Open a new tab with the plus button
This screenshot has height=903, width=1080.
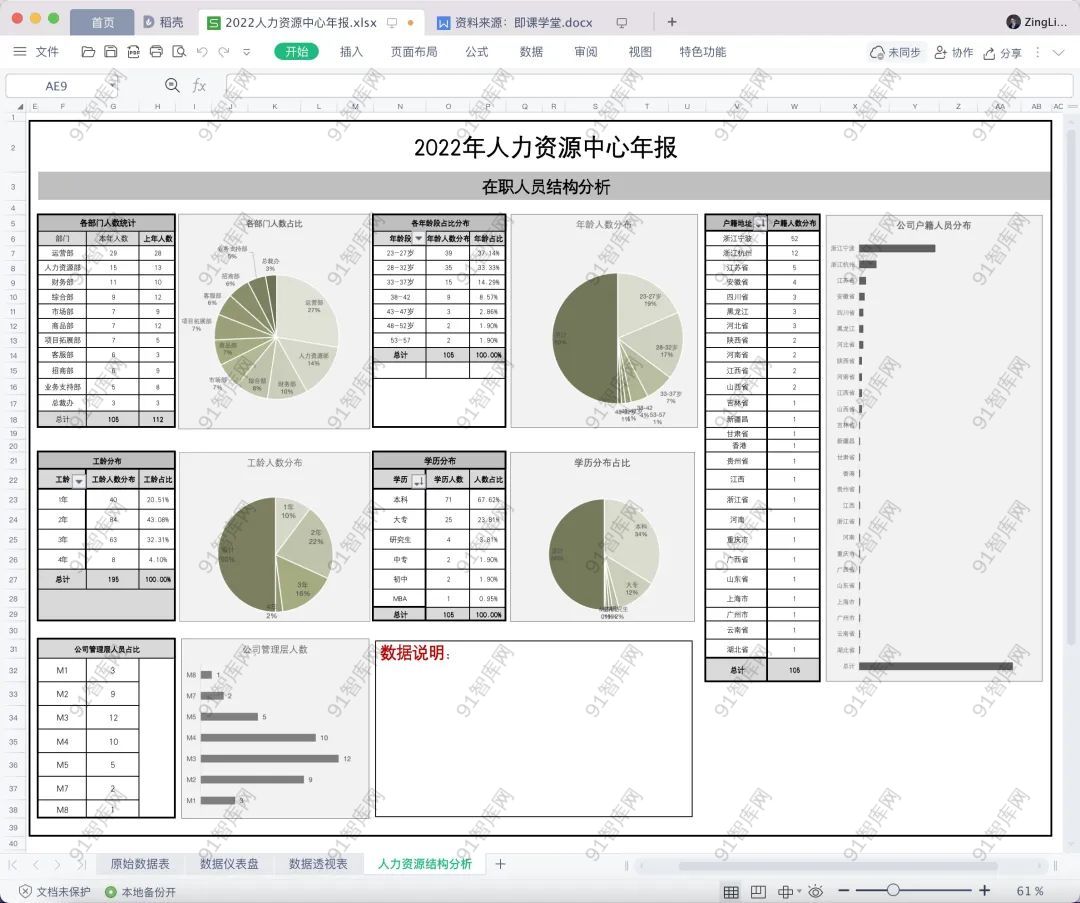pyautogui.click(x=672, y=22)
